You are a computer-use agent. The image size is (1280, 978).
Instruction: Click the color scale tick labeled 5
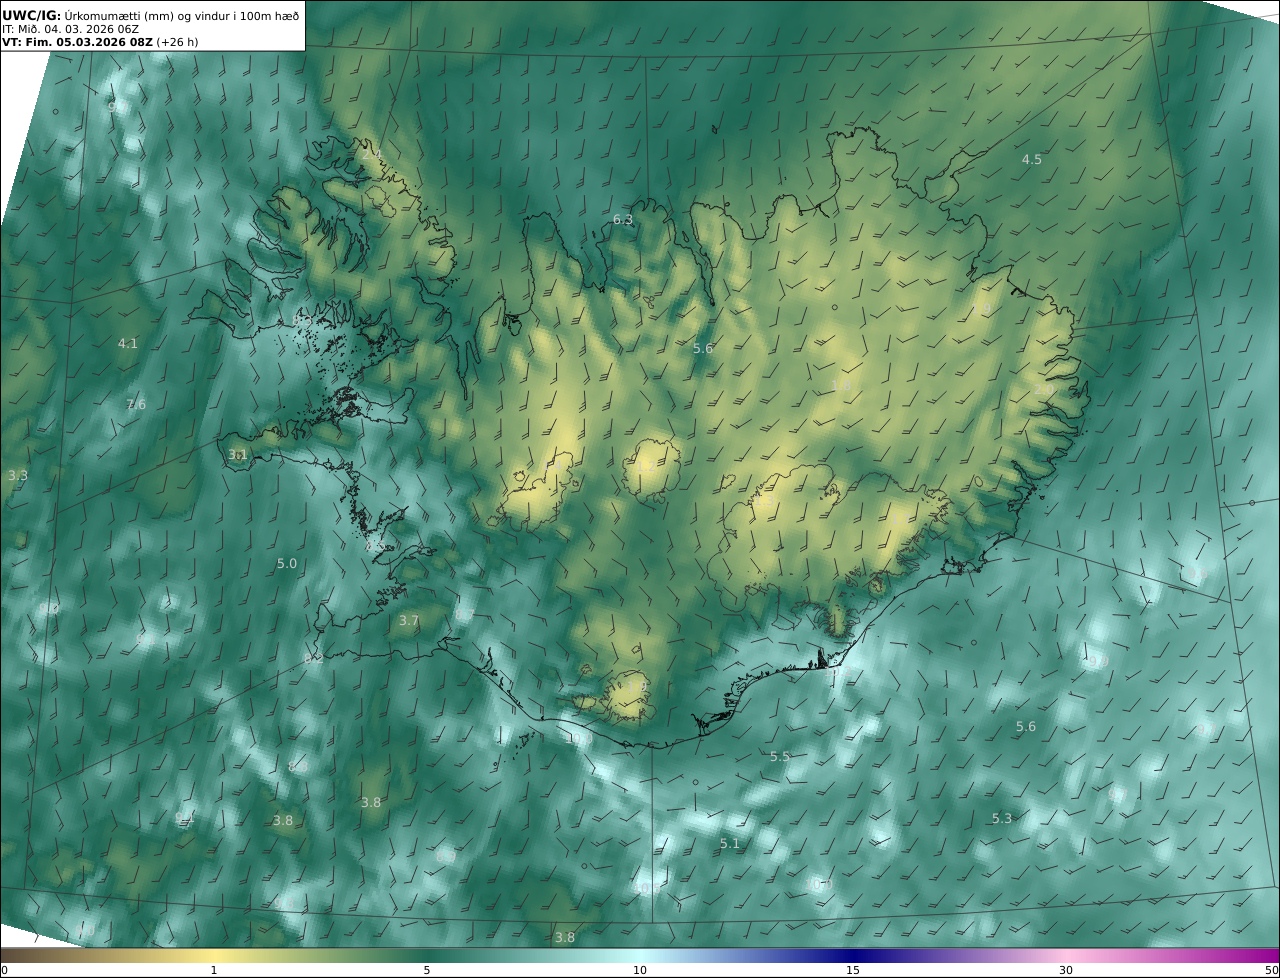click(427, 970)
